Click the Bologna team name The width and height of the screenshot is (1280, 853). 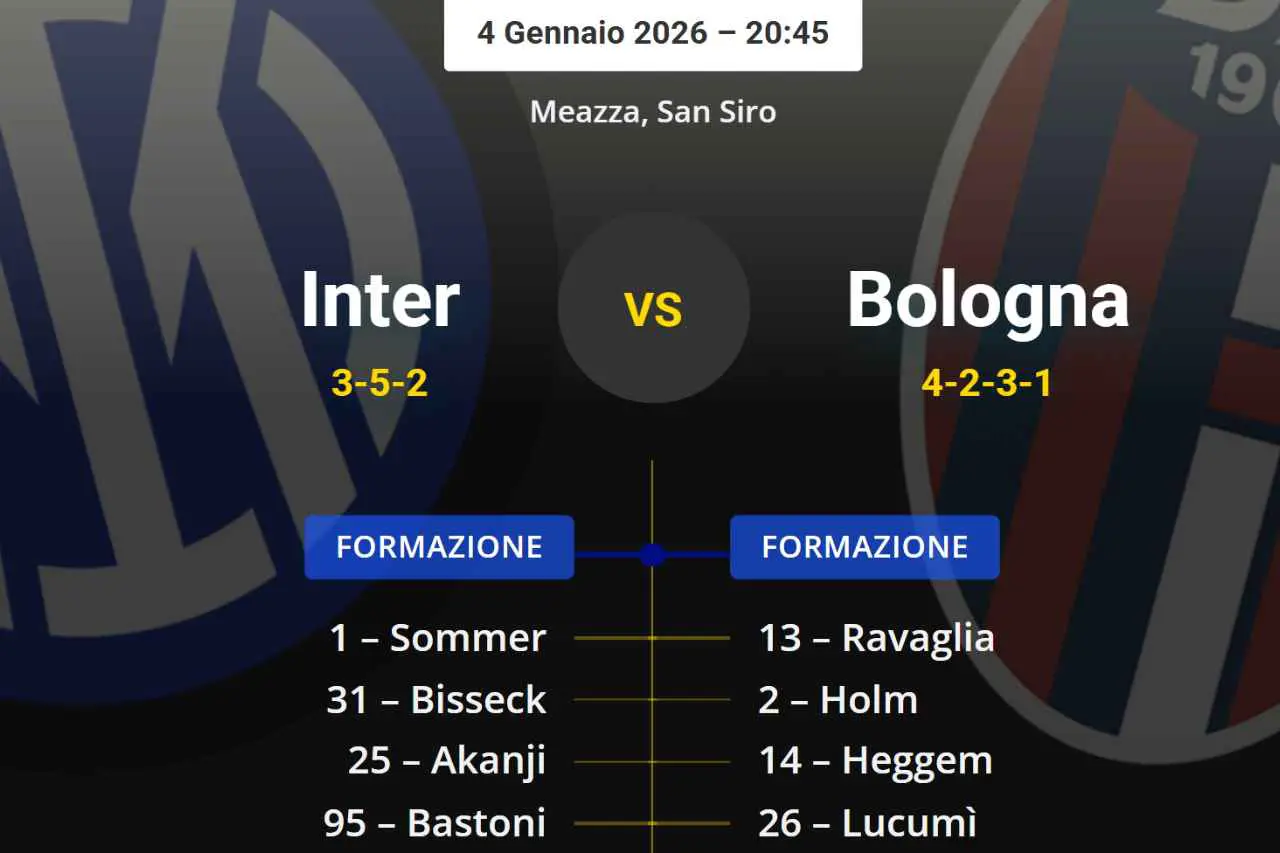point(988,299)
